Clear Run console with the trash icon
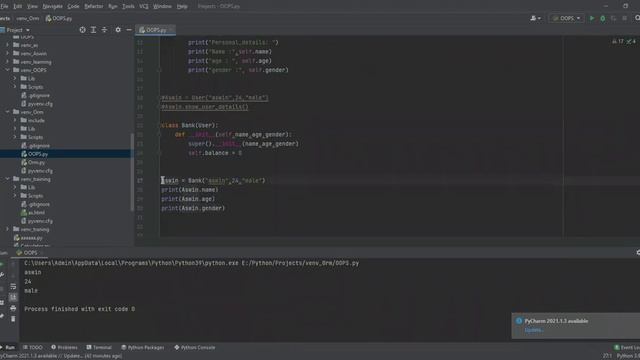The width and height of the screenshot is (640, 360). point(13,319)
